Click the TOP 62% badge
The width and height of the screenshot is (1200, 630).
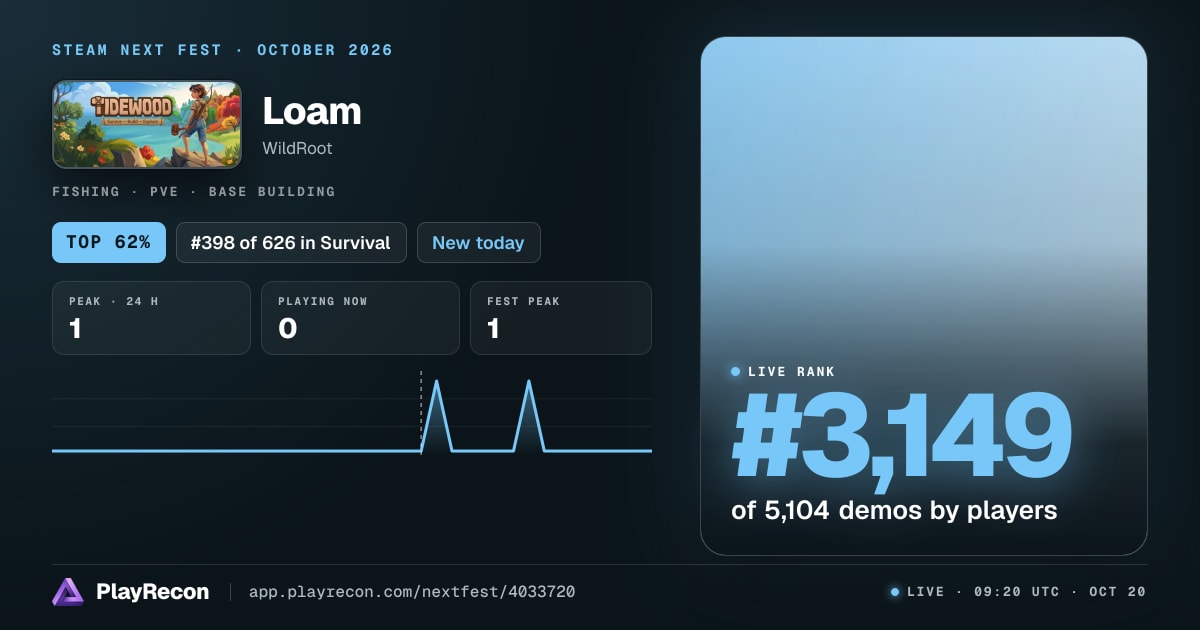click(x=109, y=242)
